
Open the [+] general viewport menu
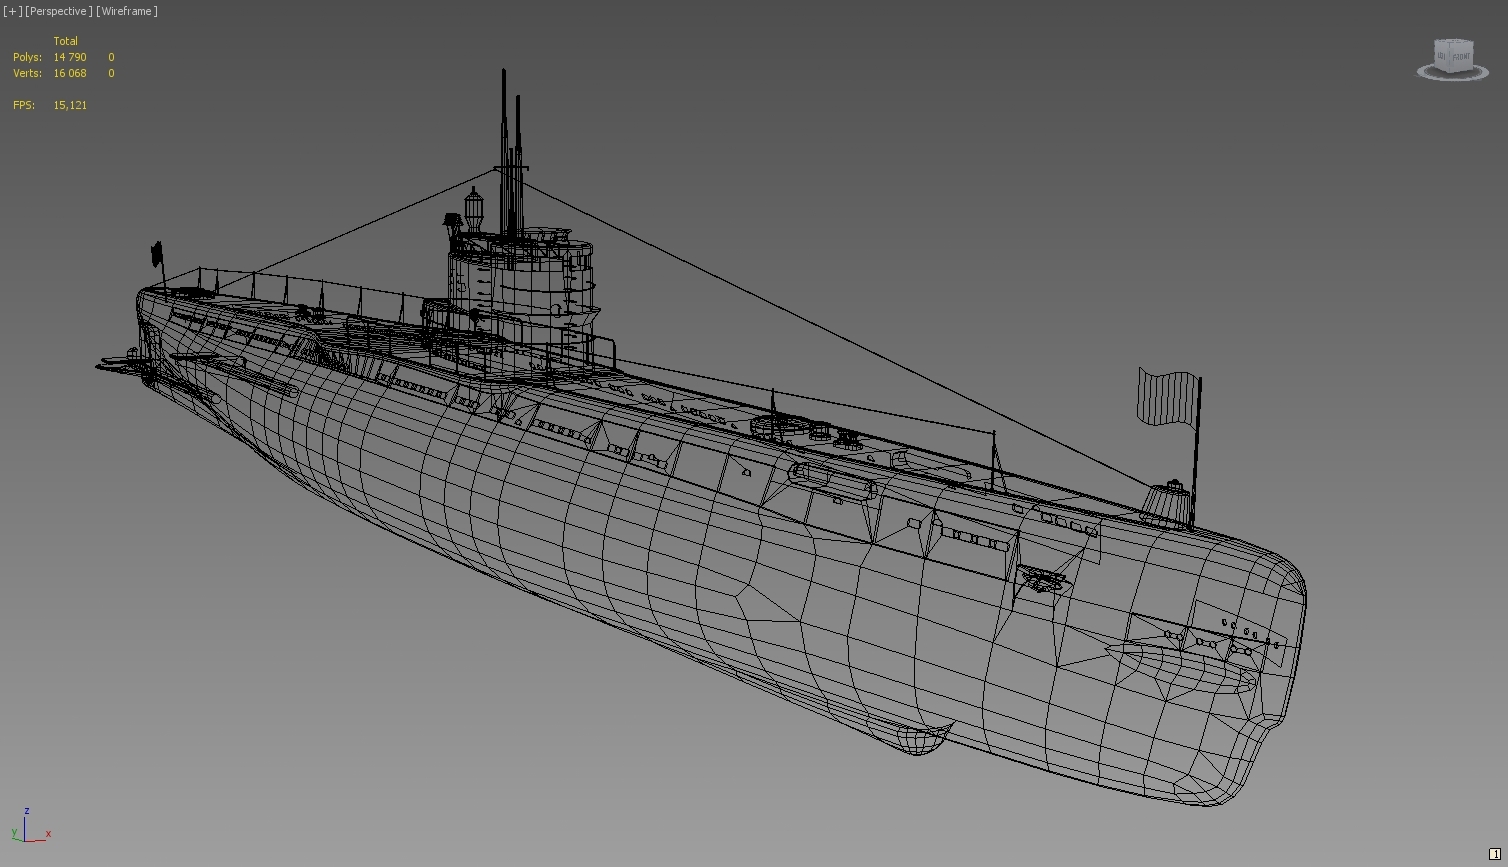pyautogui.click(x=12, y=11)
